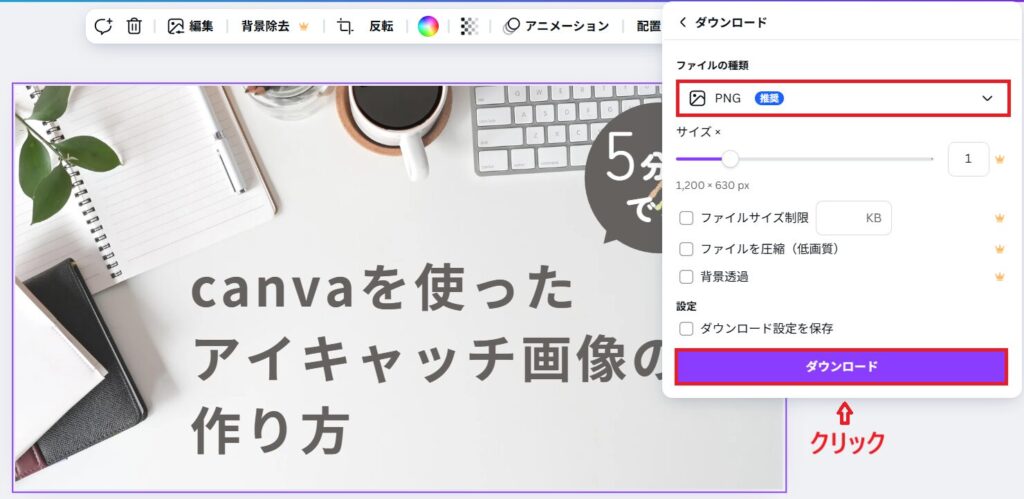Open the 配置 position menu
Screen dimensions: 1024x499
[648, 26]
